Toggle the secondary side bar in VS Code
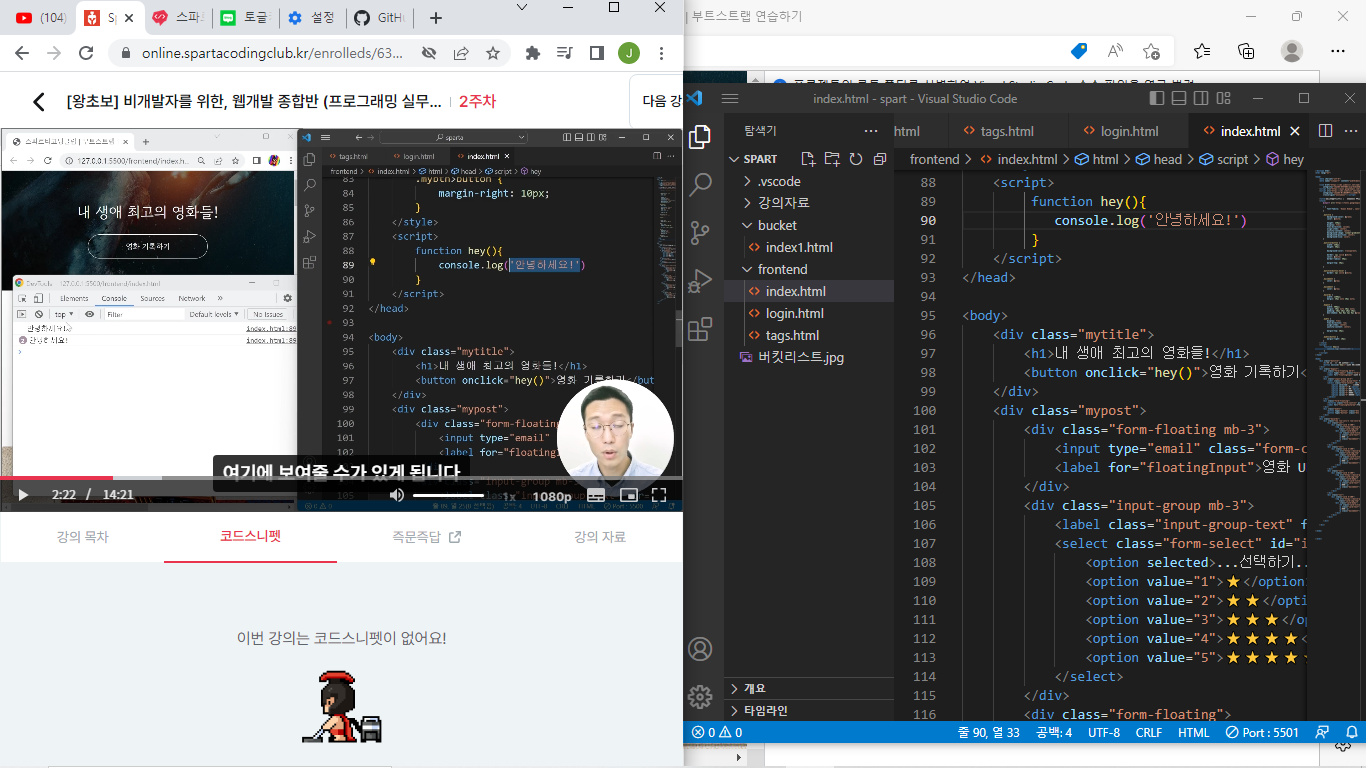This screenshot has width=1366, height=768. tap(1200, 98)
